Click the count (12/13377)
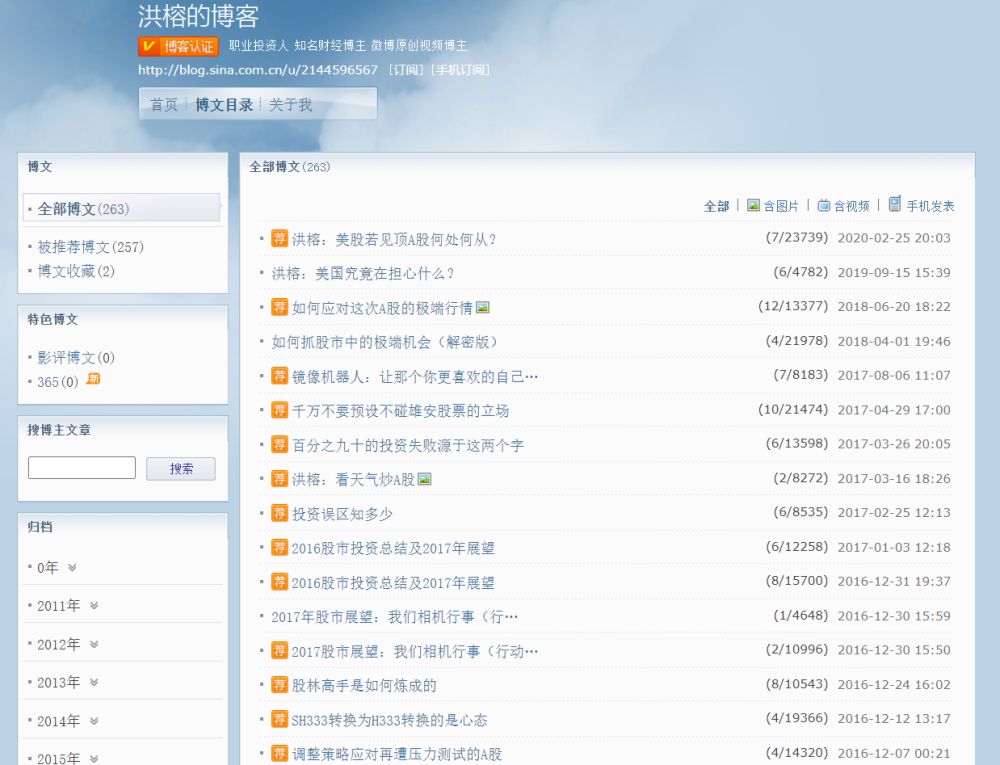Screen dimensions: 1000x765 [x=793, y=306]
